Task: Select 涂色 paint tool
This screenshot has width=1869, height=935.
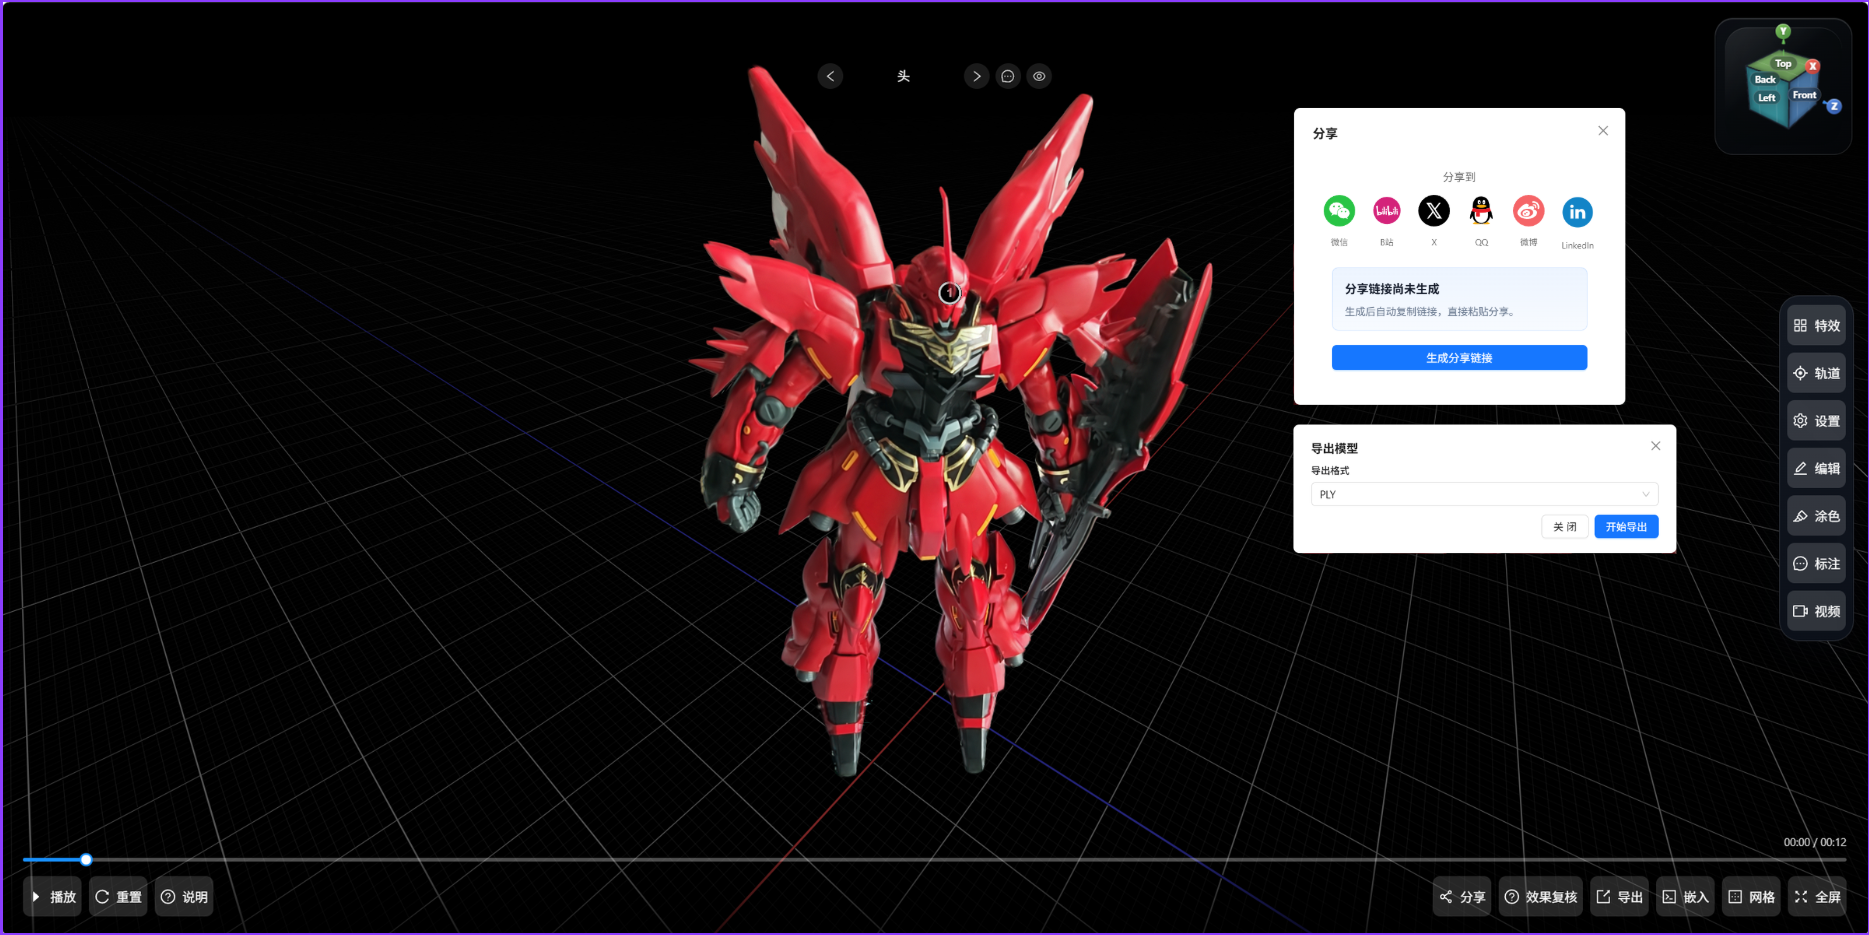Action: 1816,516
